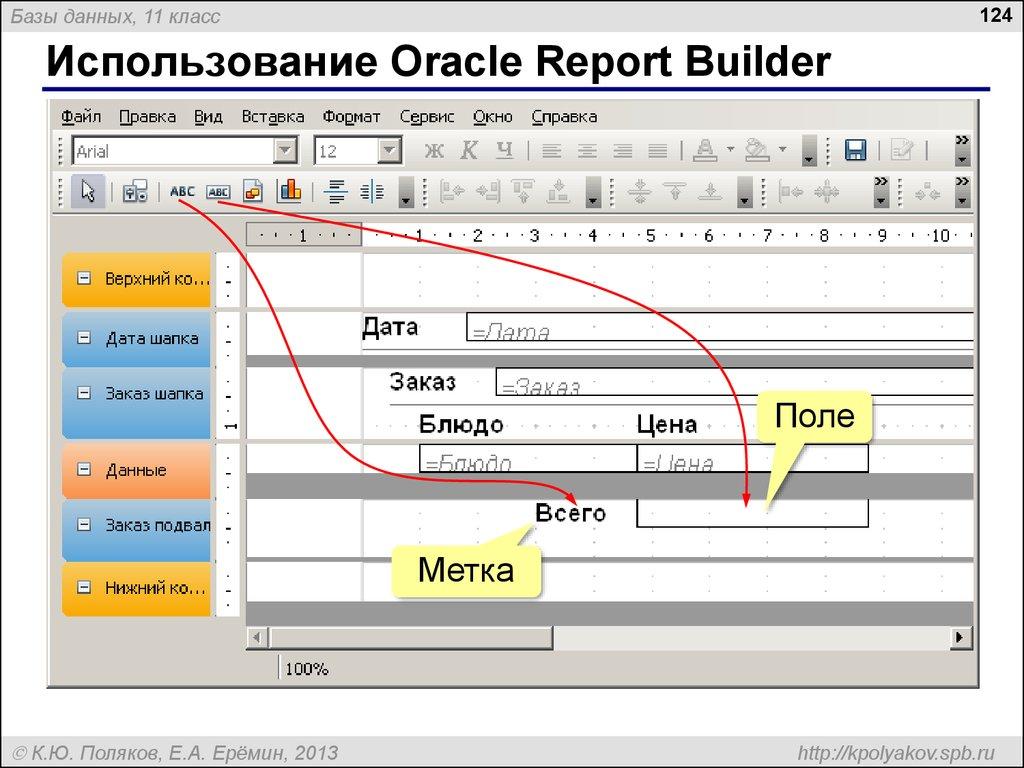
Task: Collapse the Данные section
Action: point(84,470)
